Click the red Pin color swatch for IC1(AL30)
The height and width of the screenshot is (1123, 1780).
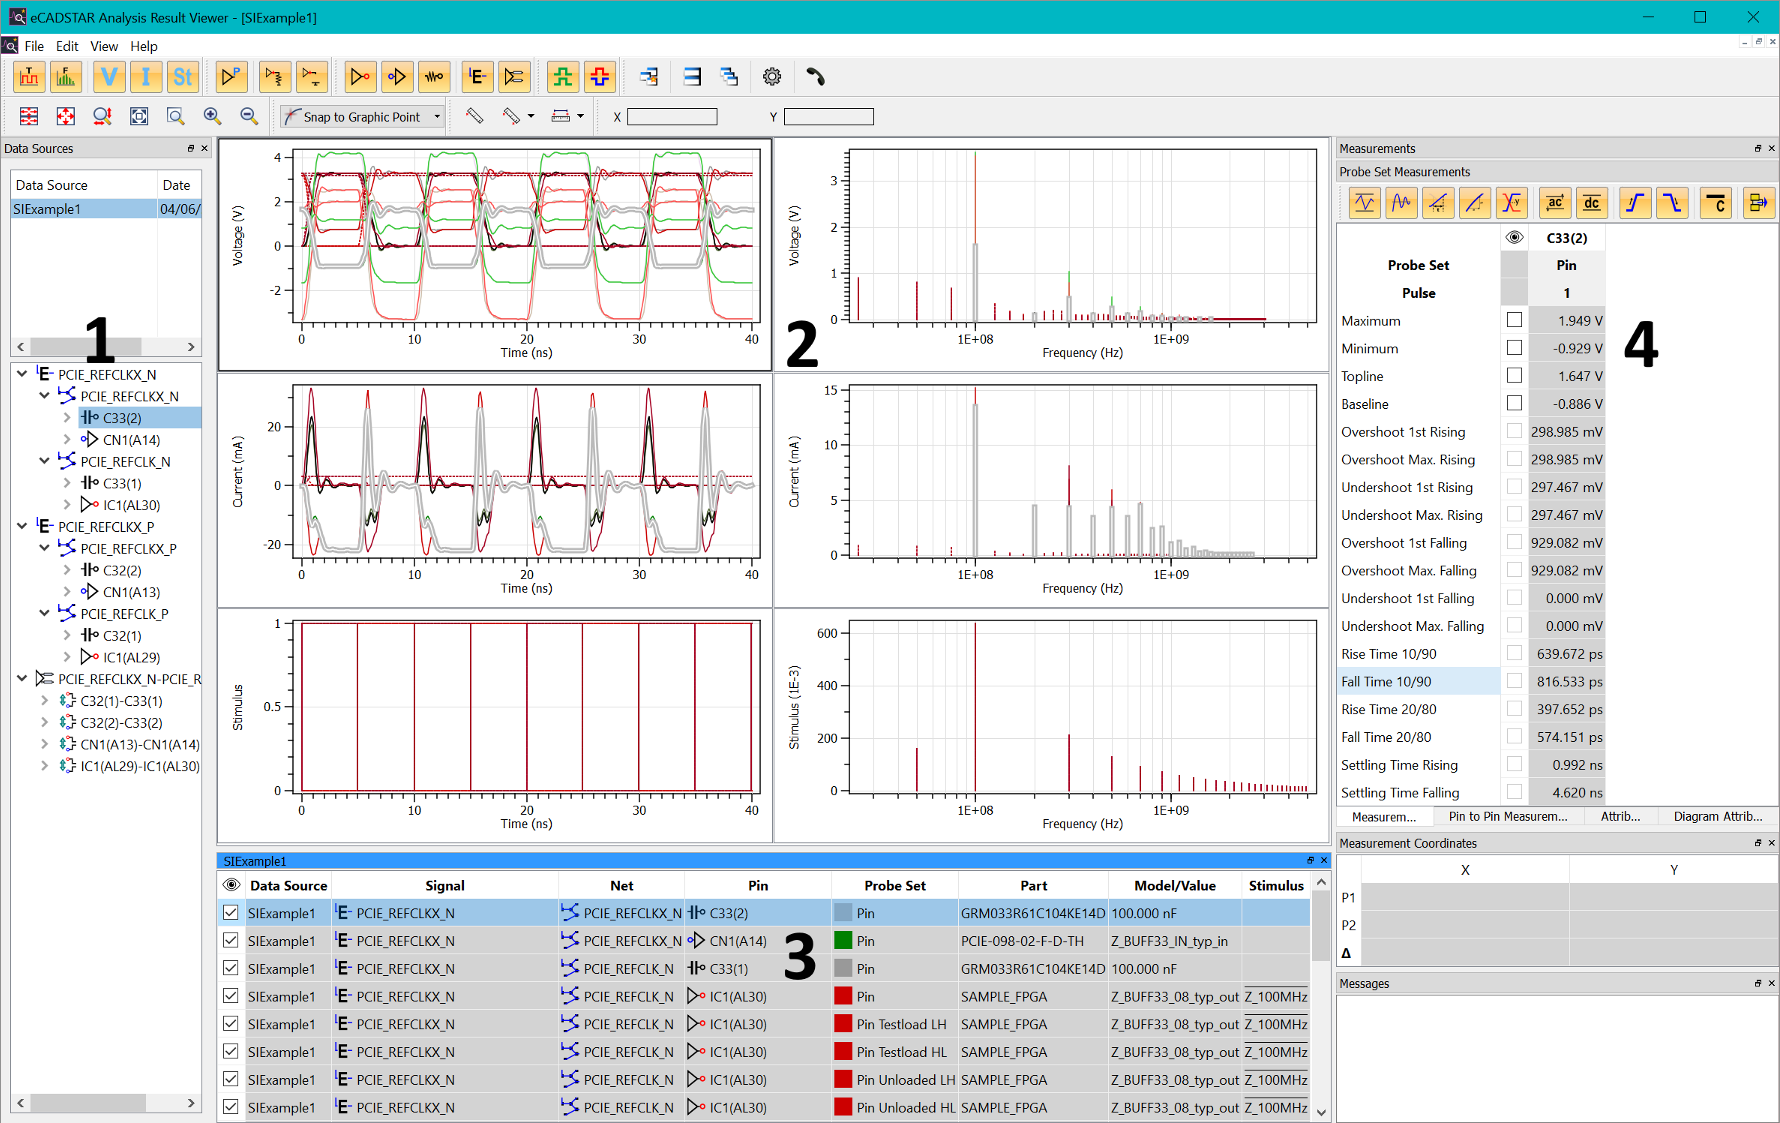tap(841, 996)
